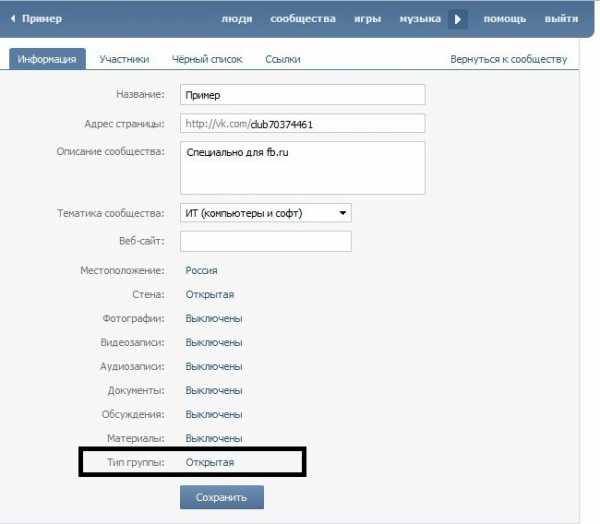Click the back arrow next to Пример
This screenshot has height=524, width=600.
[13, 19]
